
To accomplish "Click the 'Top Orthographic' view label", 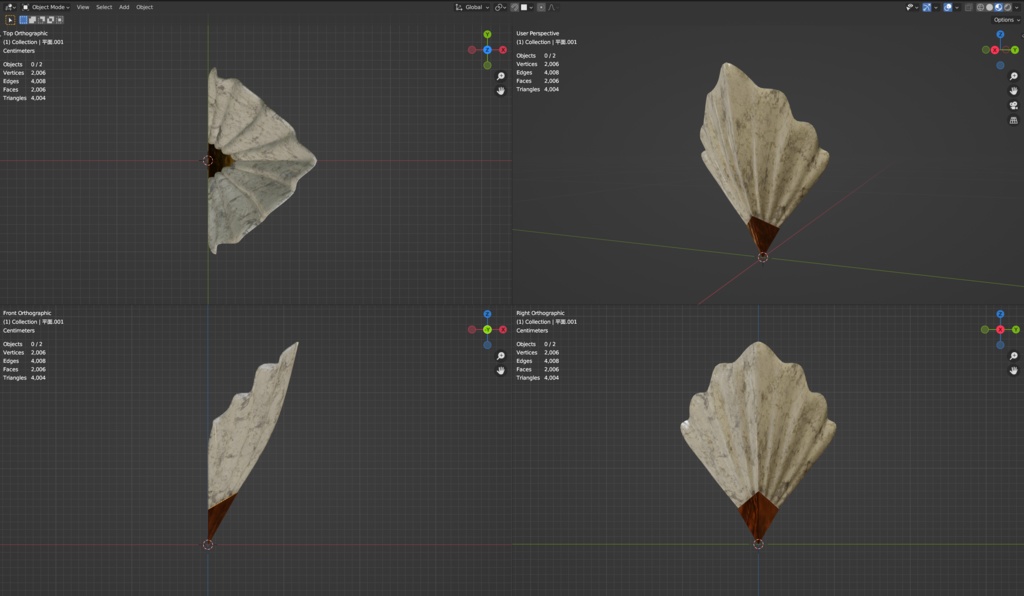I will point(25,33).
